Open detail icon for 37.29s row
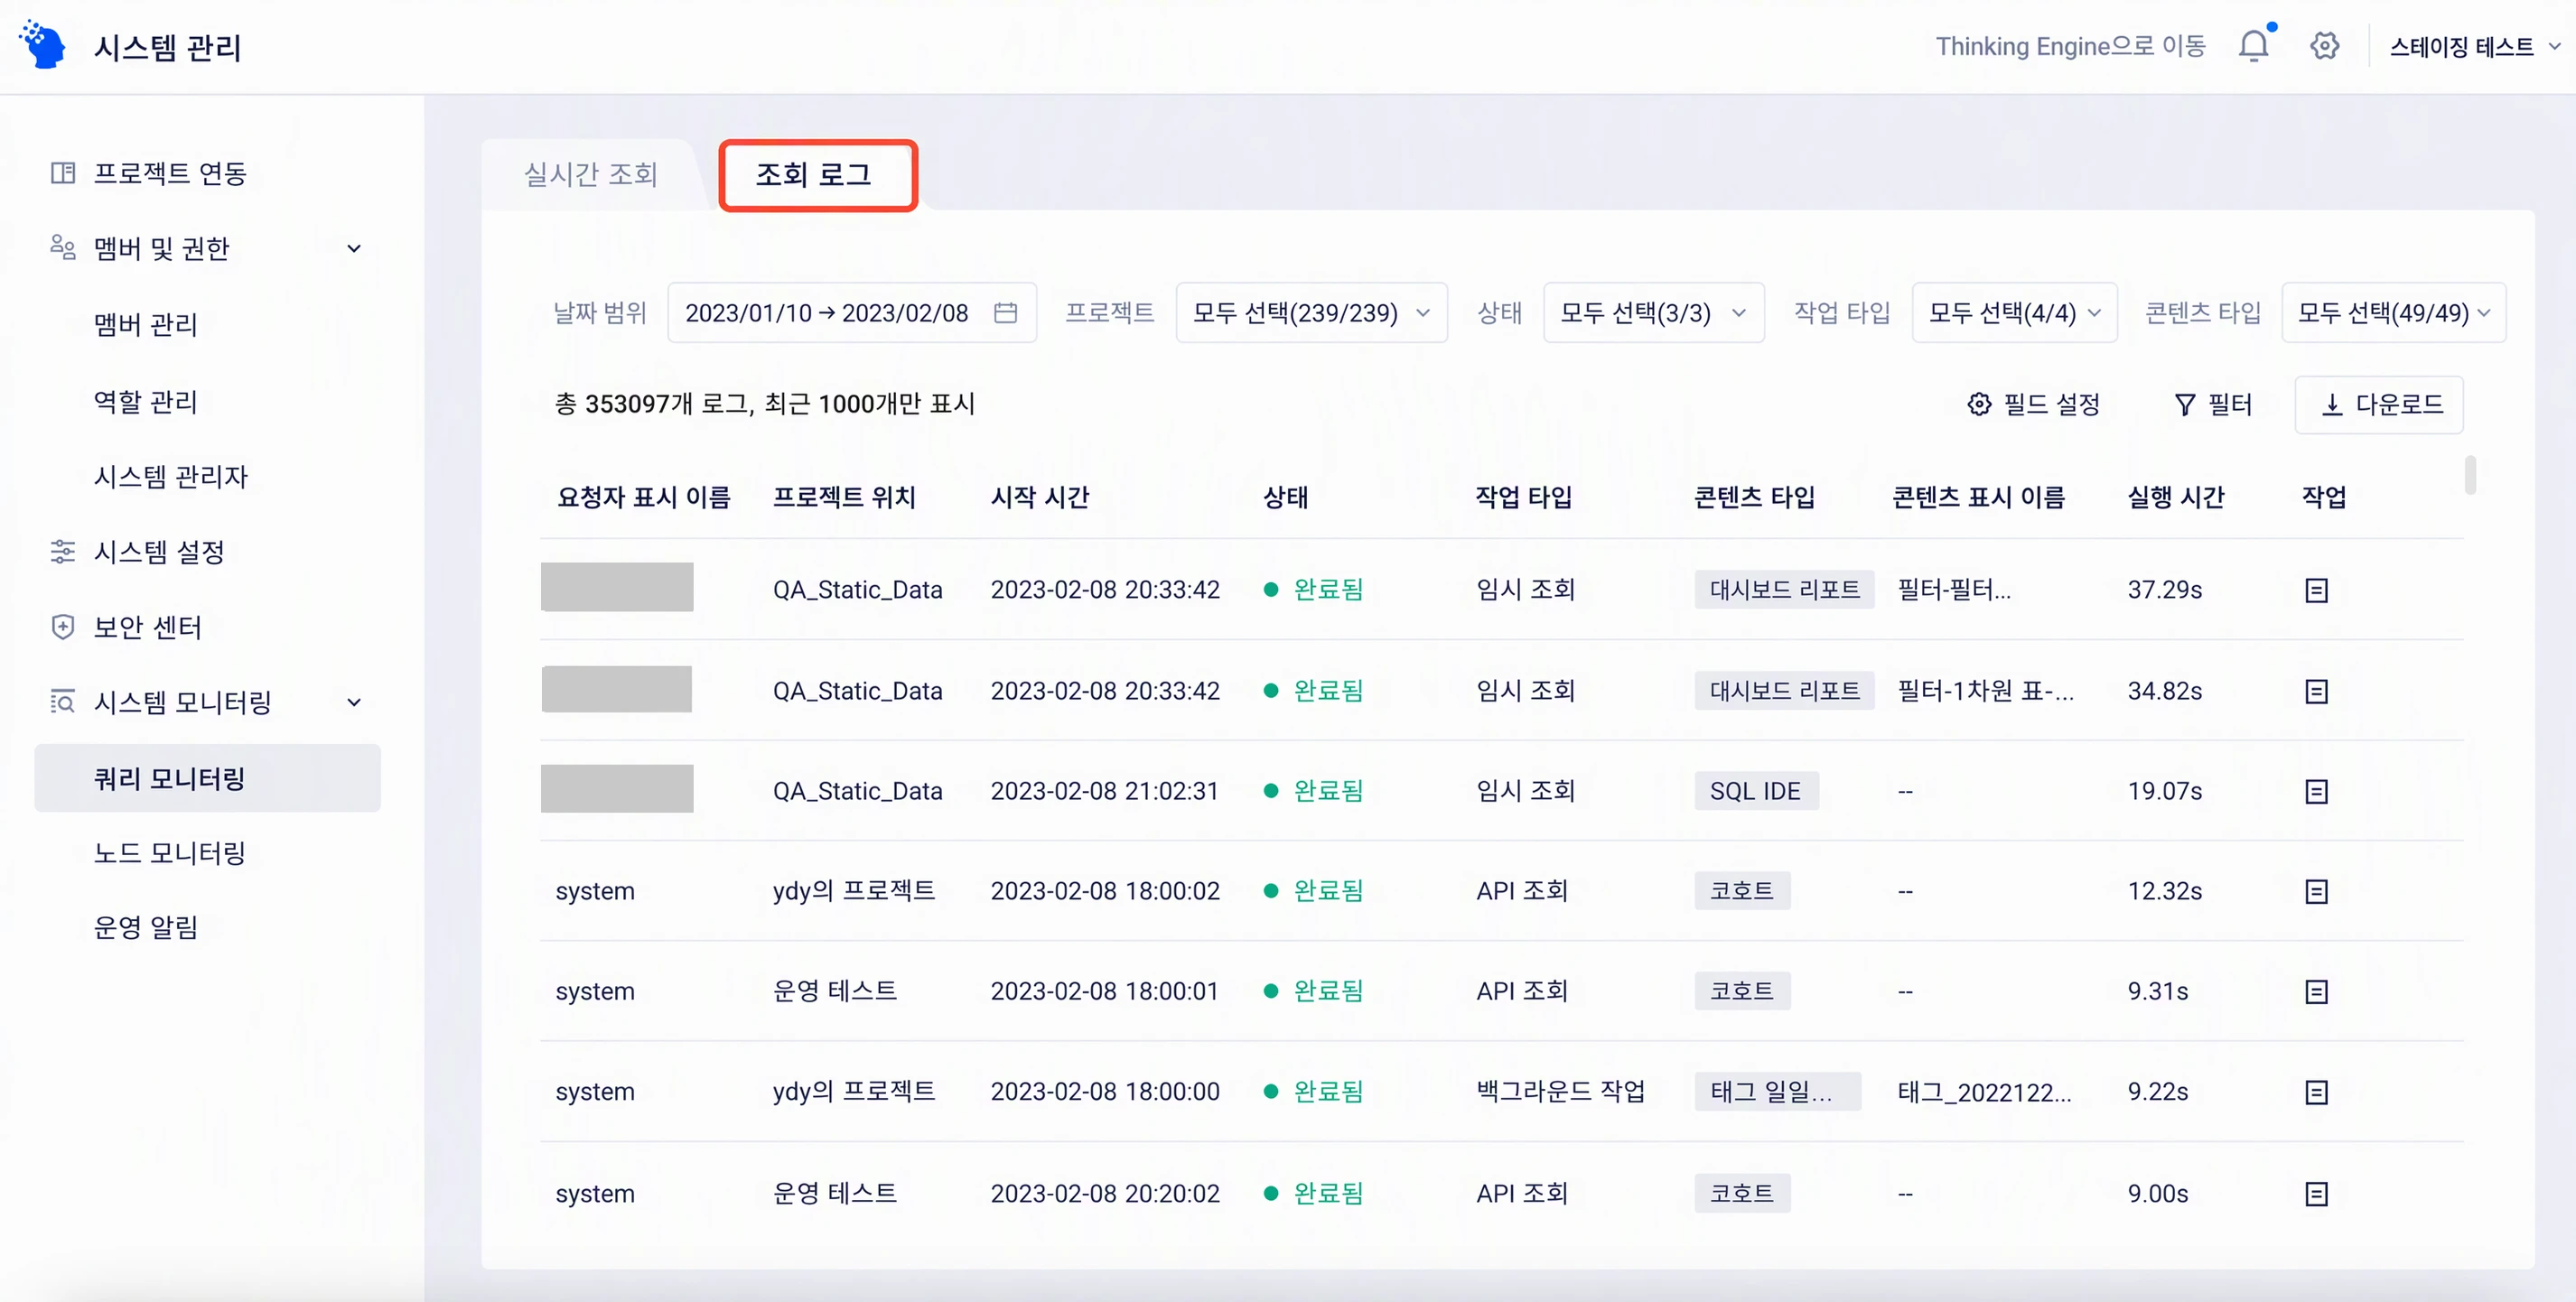The height and width of the screenshot is (1302, 2576). [x=2316, y=590]
